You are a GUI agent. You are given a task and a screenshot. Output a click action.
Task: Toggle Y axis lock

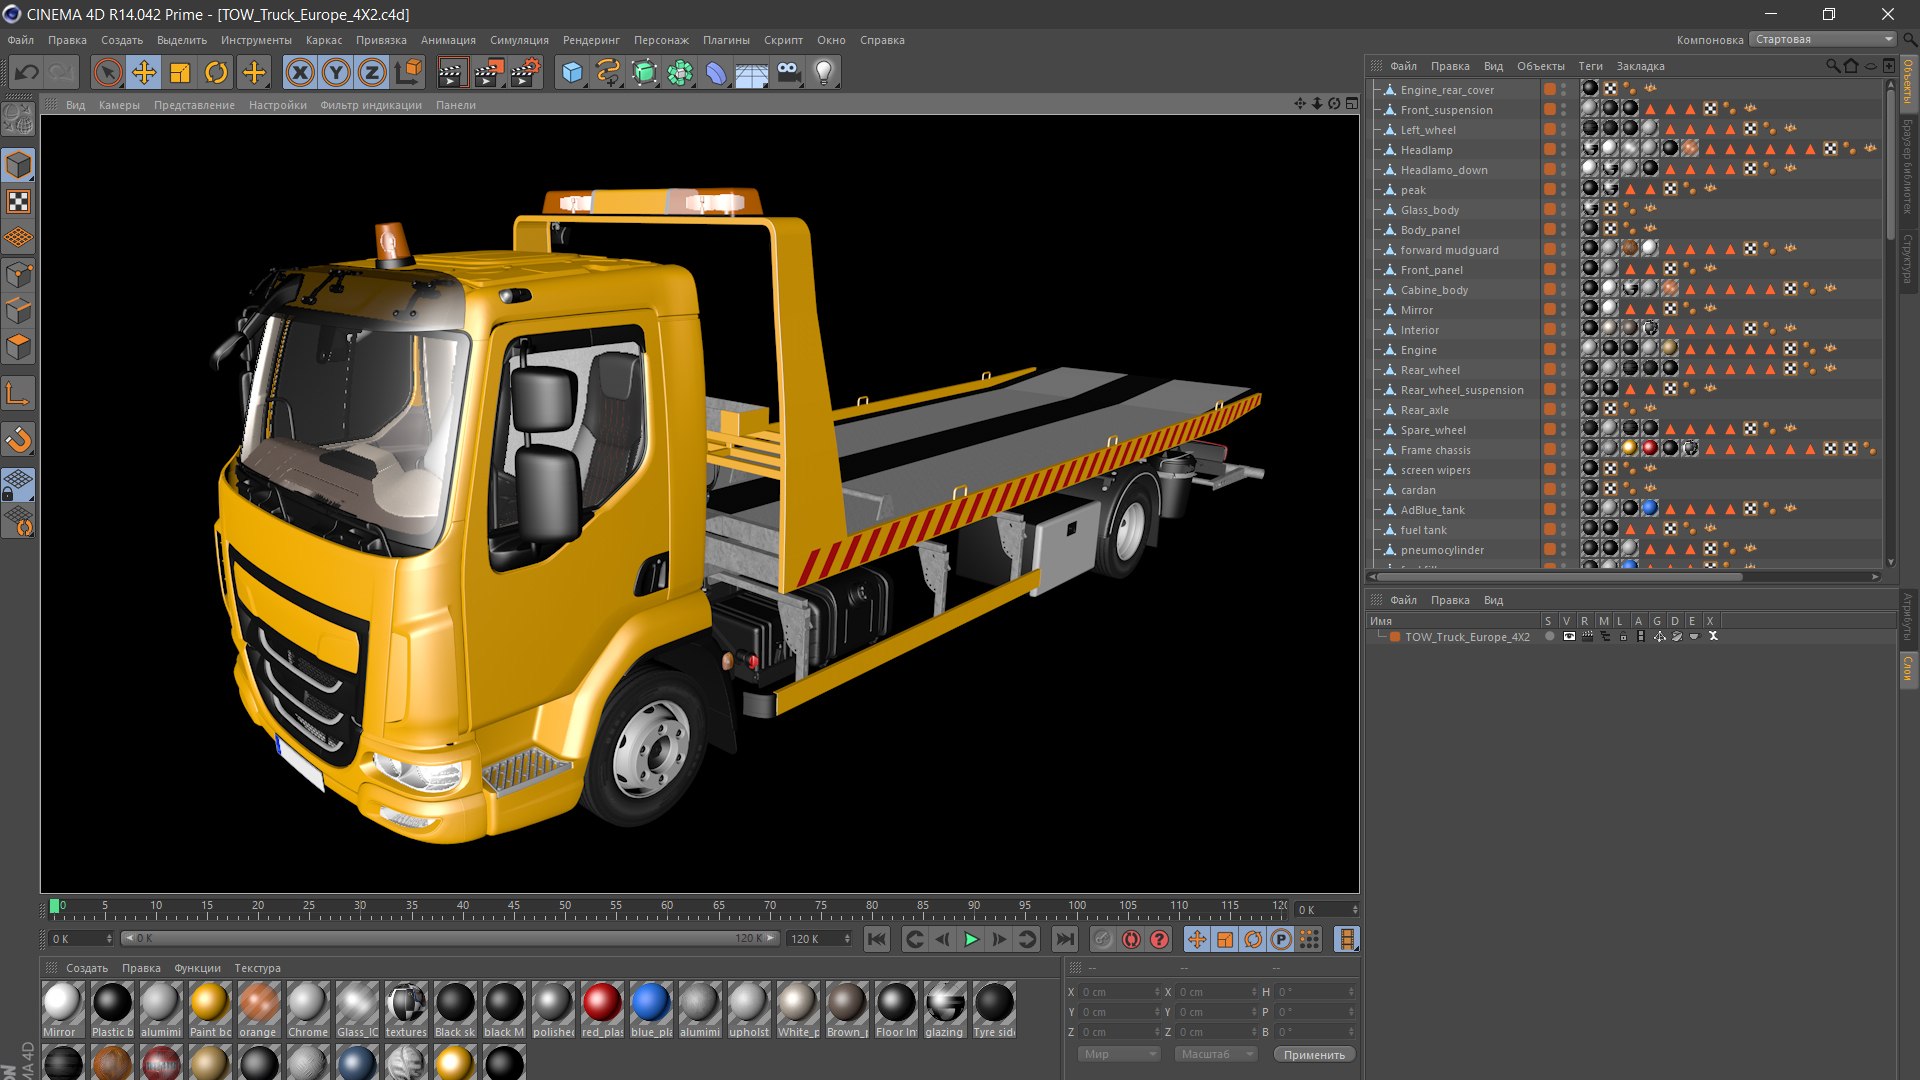(x=336, y=72)
